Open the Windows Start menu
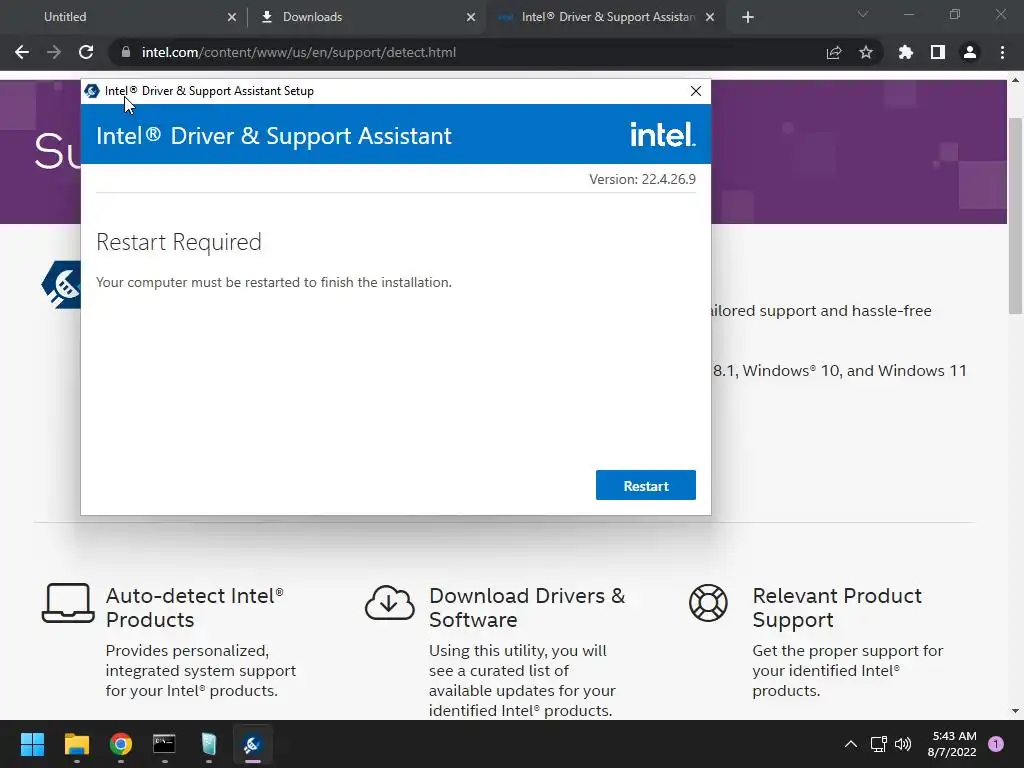The image size is (1024, 768). click(x=32, y=744)
